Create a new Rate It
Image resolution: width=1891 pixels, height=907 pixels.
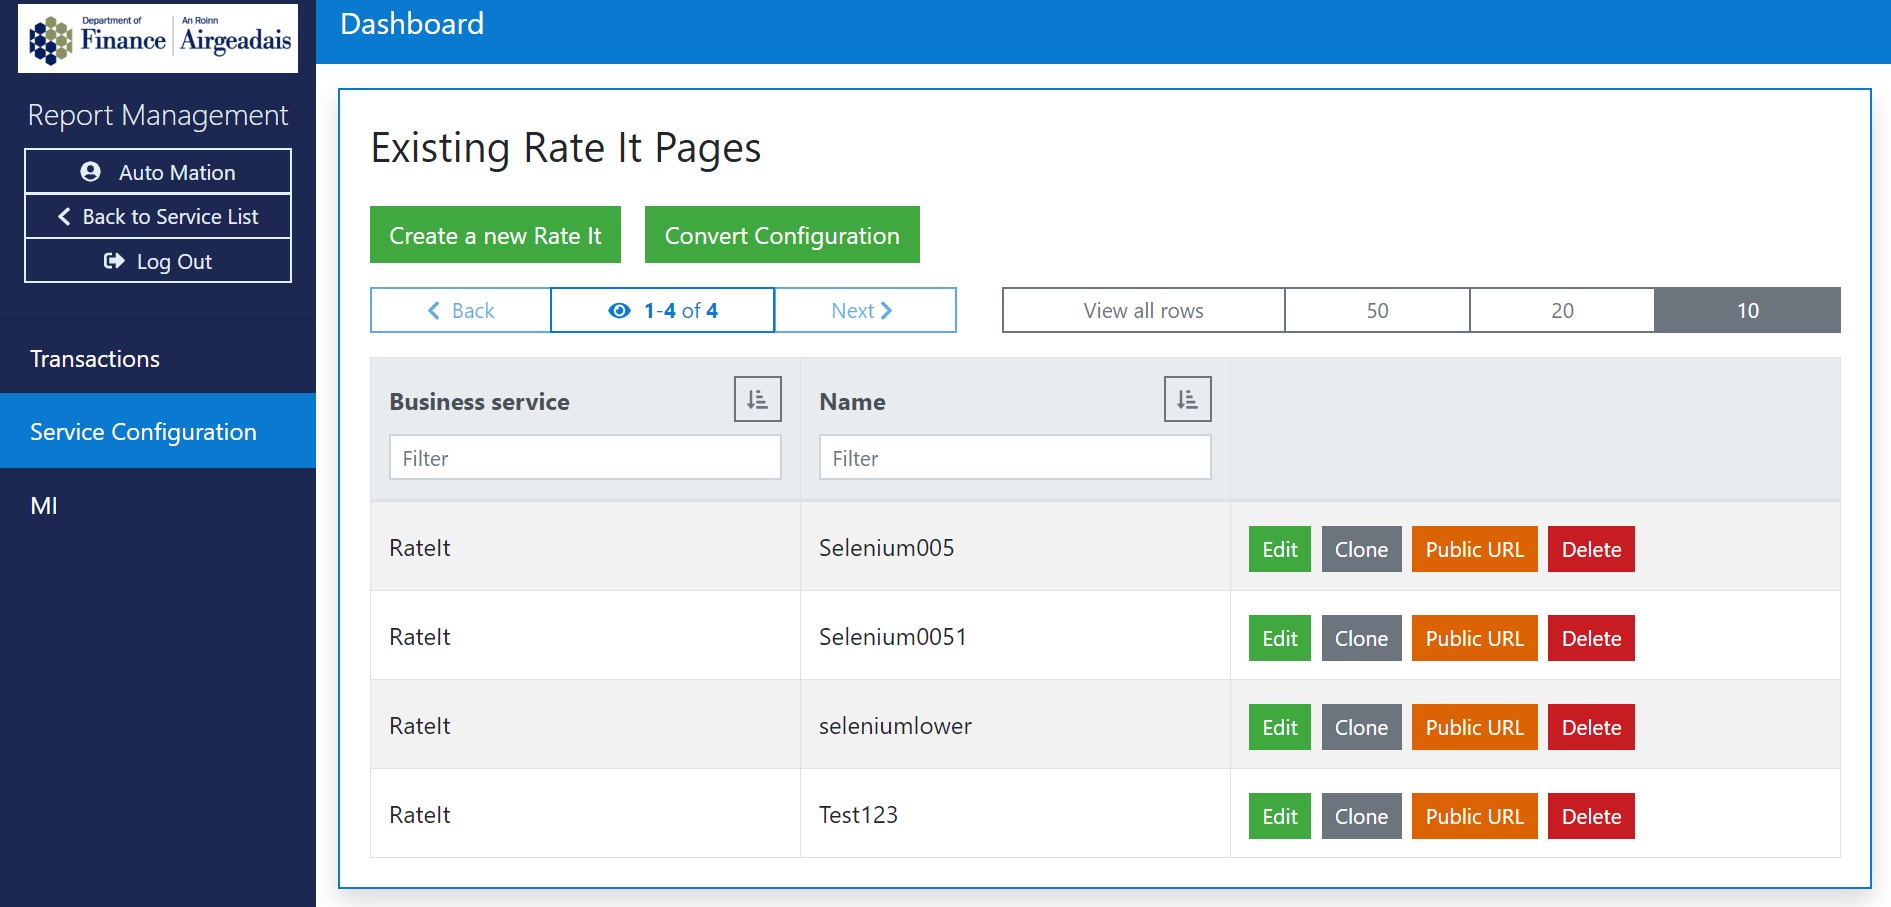click(495, 235)
